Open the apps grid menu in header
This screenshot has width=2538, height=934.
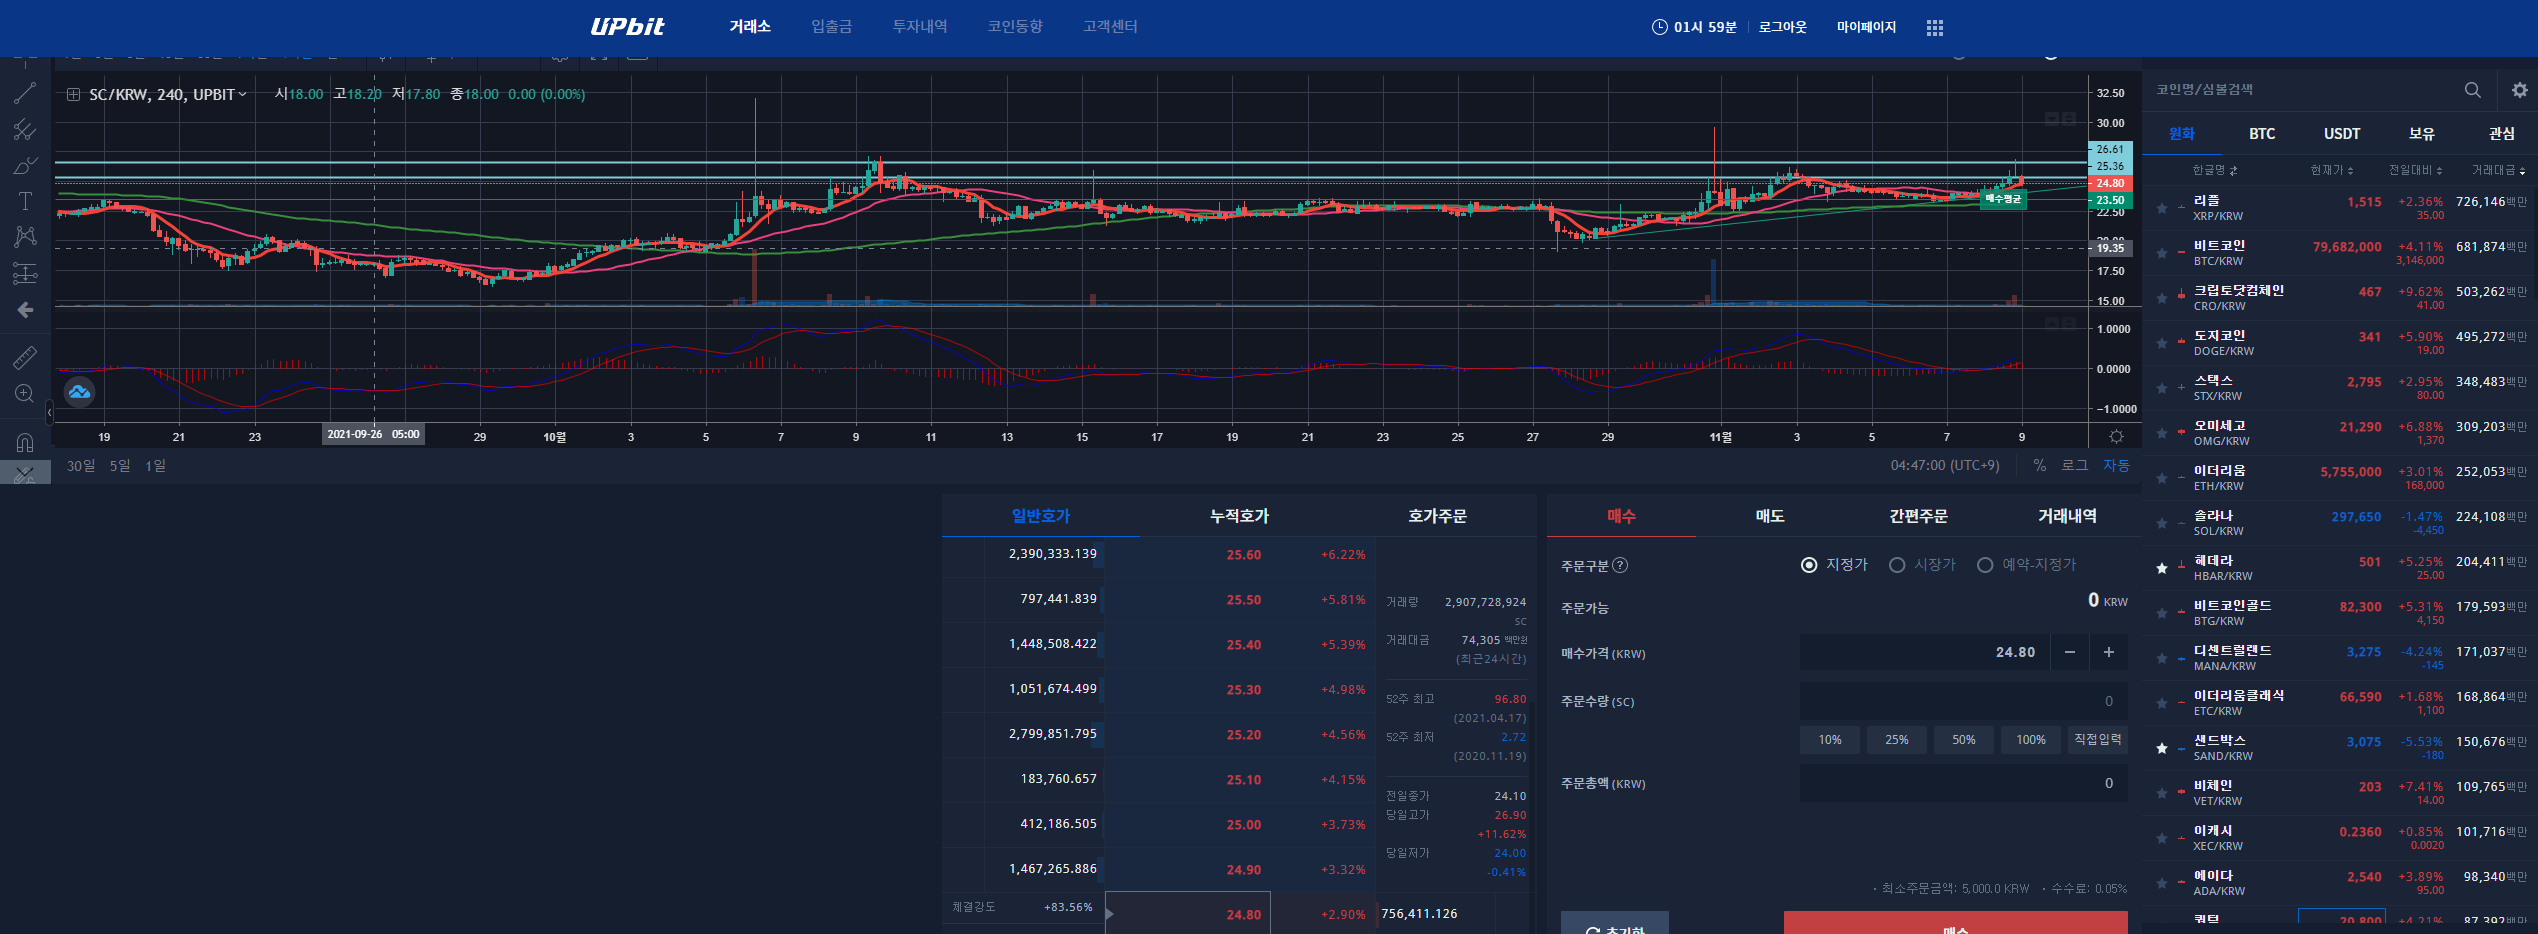[x=1934, y=28]
